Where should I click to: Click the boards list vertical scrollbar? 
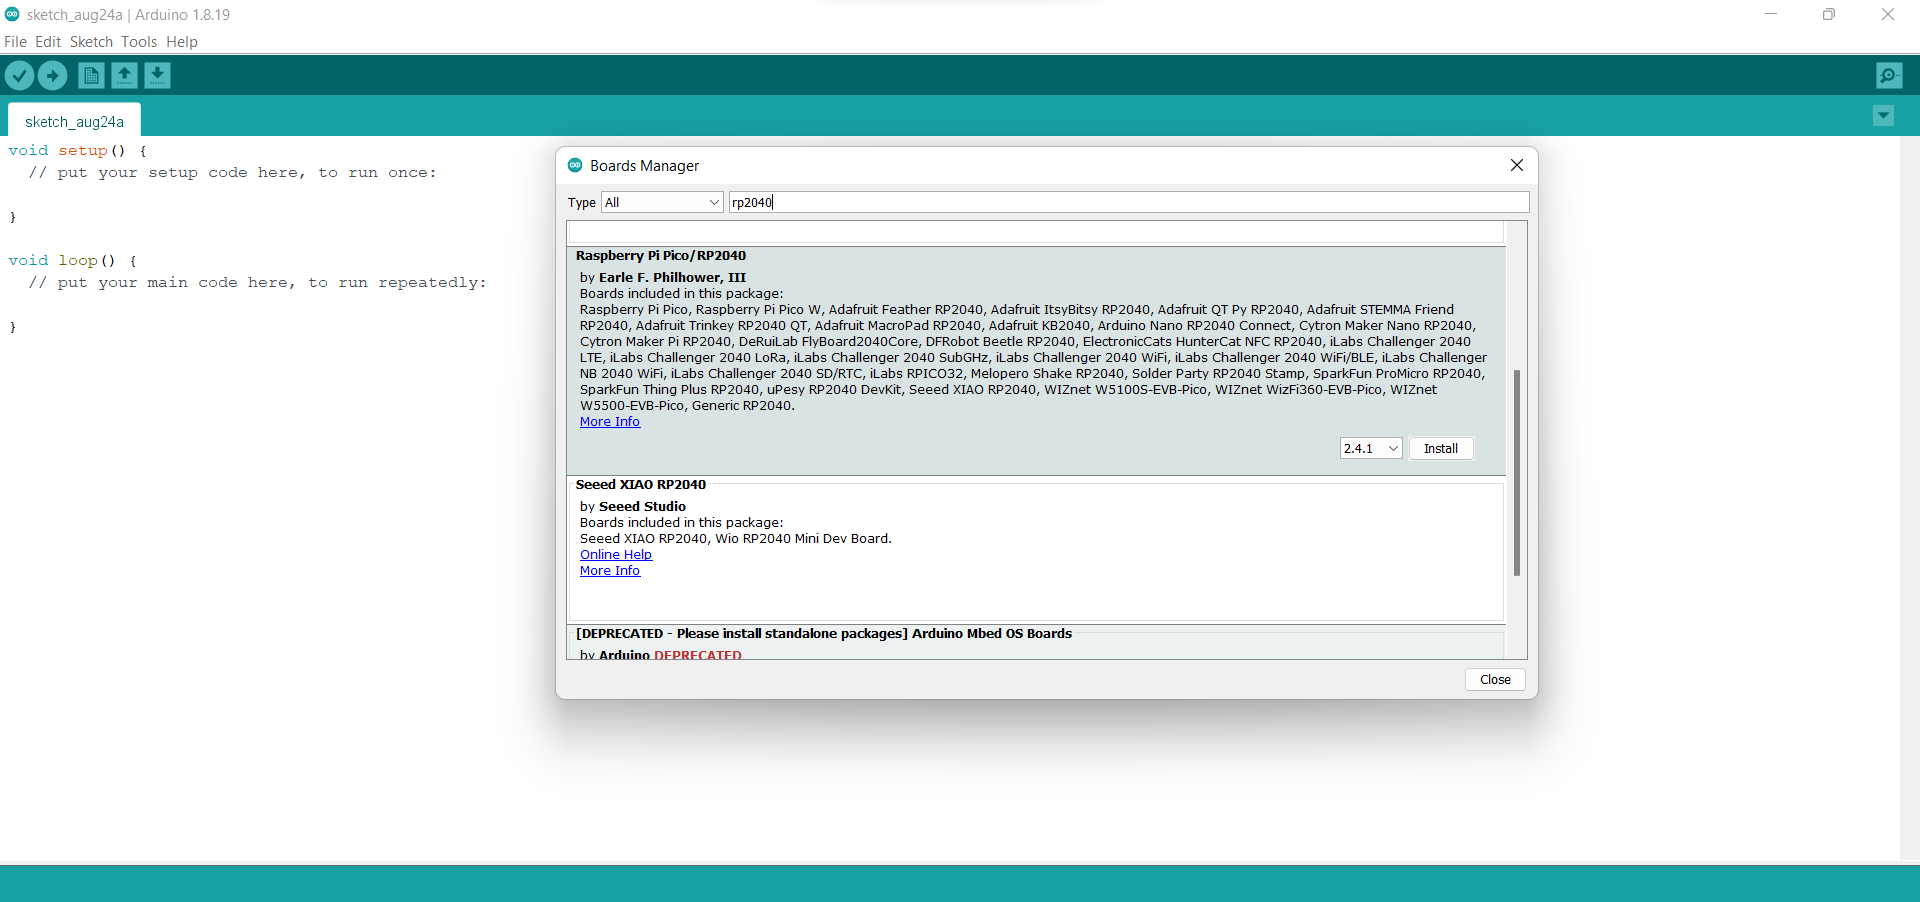point(1516,472)
